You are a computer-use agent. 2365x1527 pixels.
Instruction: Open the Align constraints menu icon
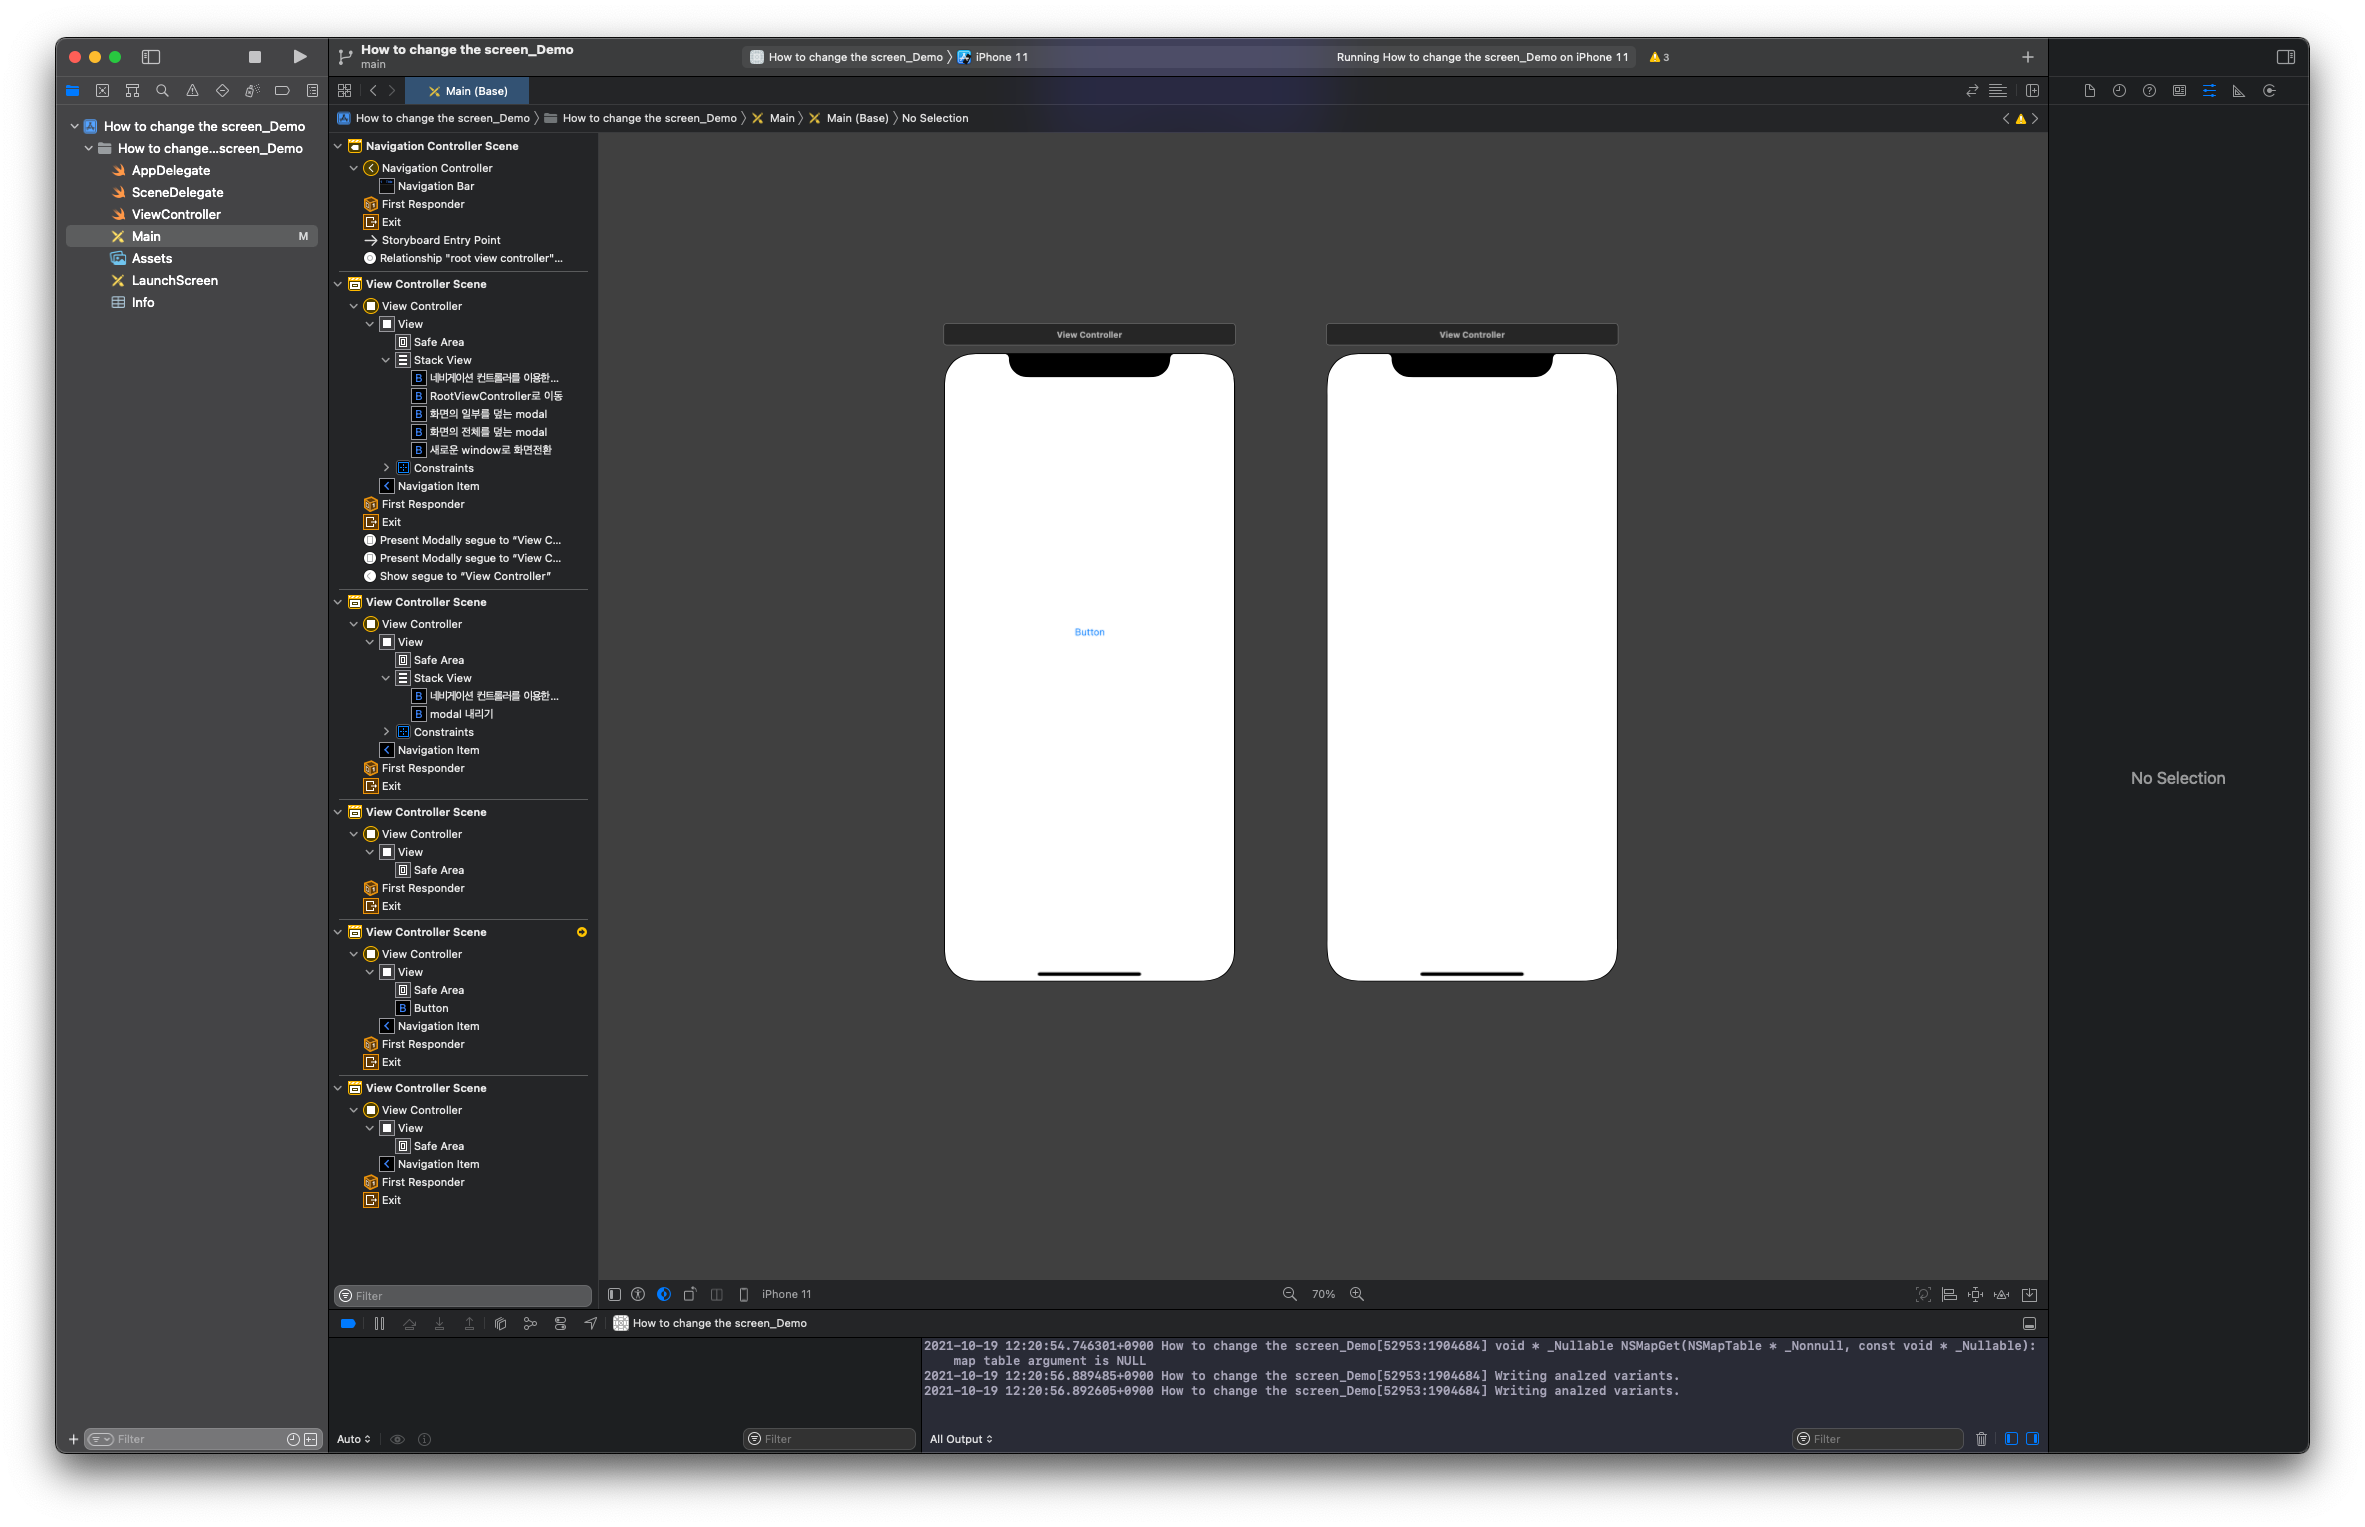[1949, 1295]
